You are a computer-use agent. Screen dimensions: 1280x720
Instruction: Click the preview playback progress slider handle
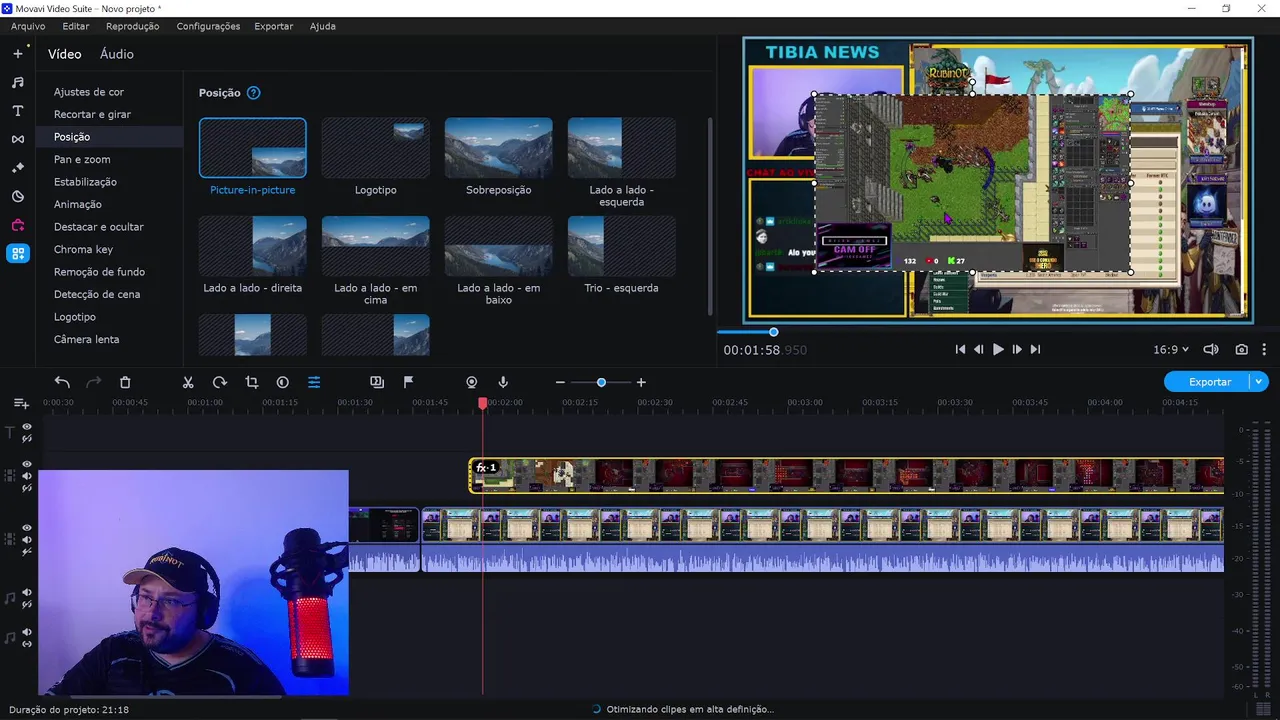click(x=773, y=332)
